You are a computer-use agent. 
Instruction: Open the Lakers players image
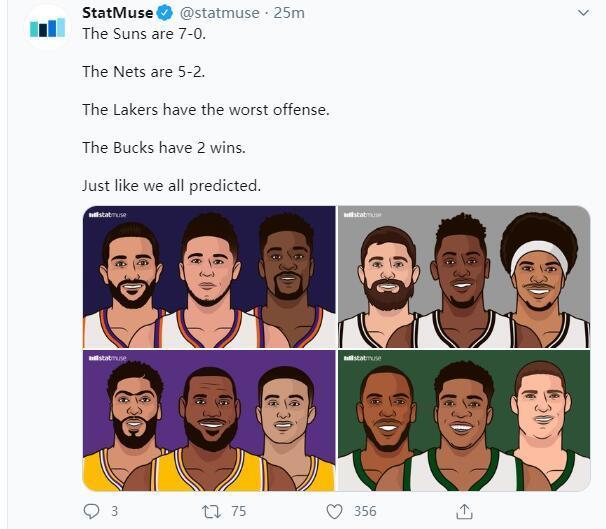[x=209, y=421]
